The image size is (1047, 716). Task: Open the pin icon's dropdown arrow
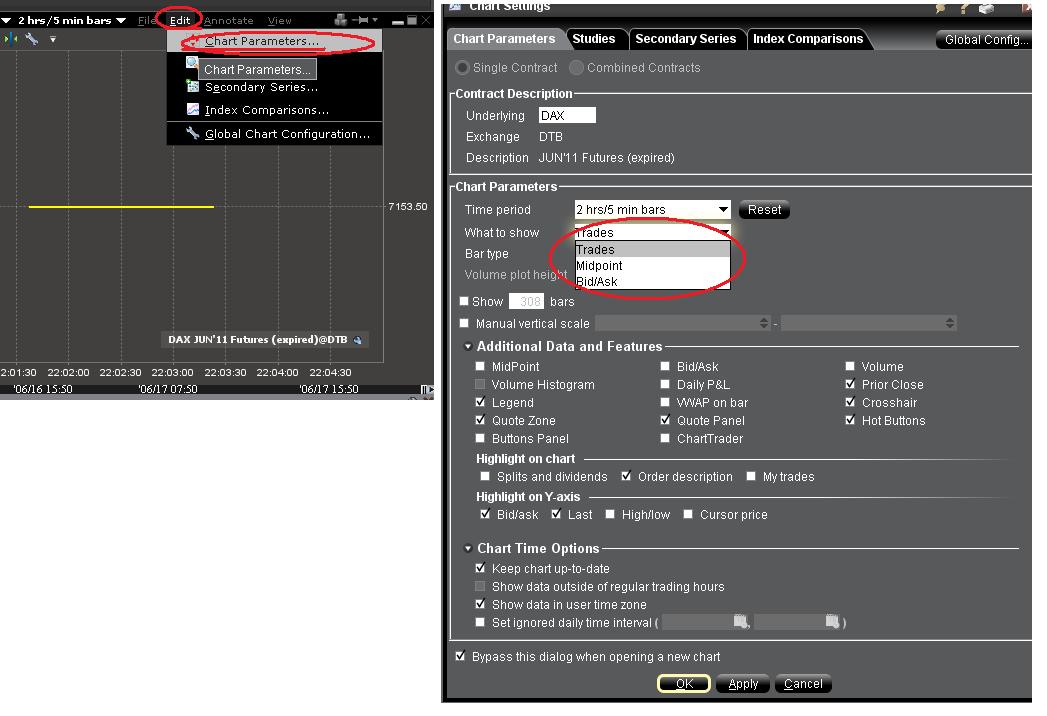pyautogui.click(x=375, y=20)
